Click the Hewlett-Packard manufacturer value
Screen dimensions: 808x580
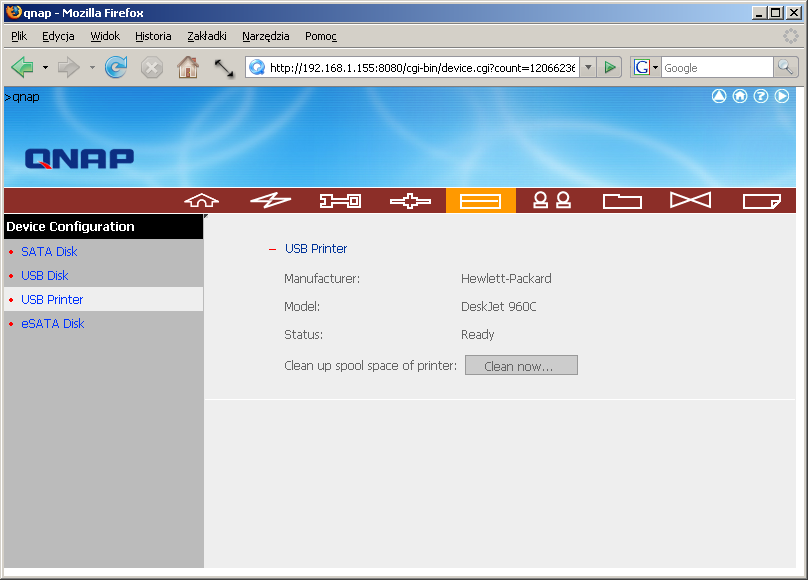(506, 279)
